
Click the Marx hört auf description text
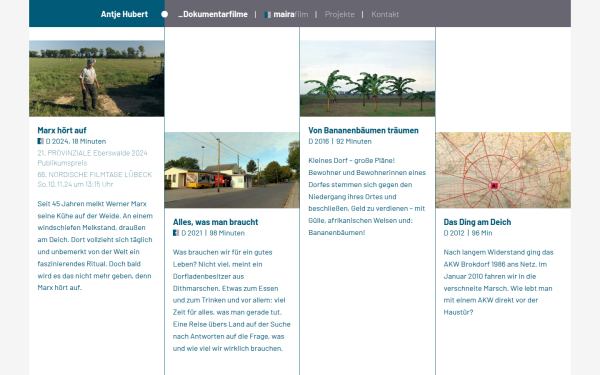pyautogui.click(x=95, y=245)
